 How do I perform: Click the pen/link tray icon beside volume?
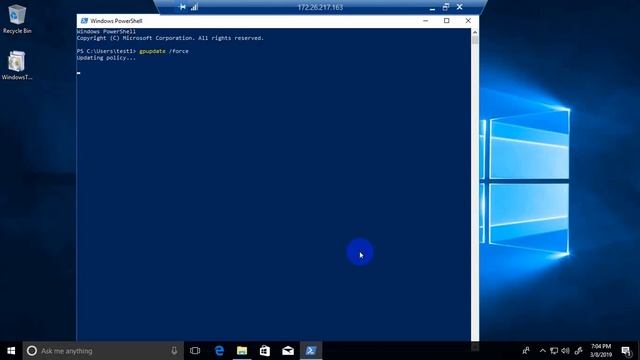[x=578, y=351]
